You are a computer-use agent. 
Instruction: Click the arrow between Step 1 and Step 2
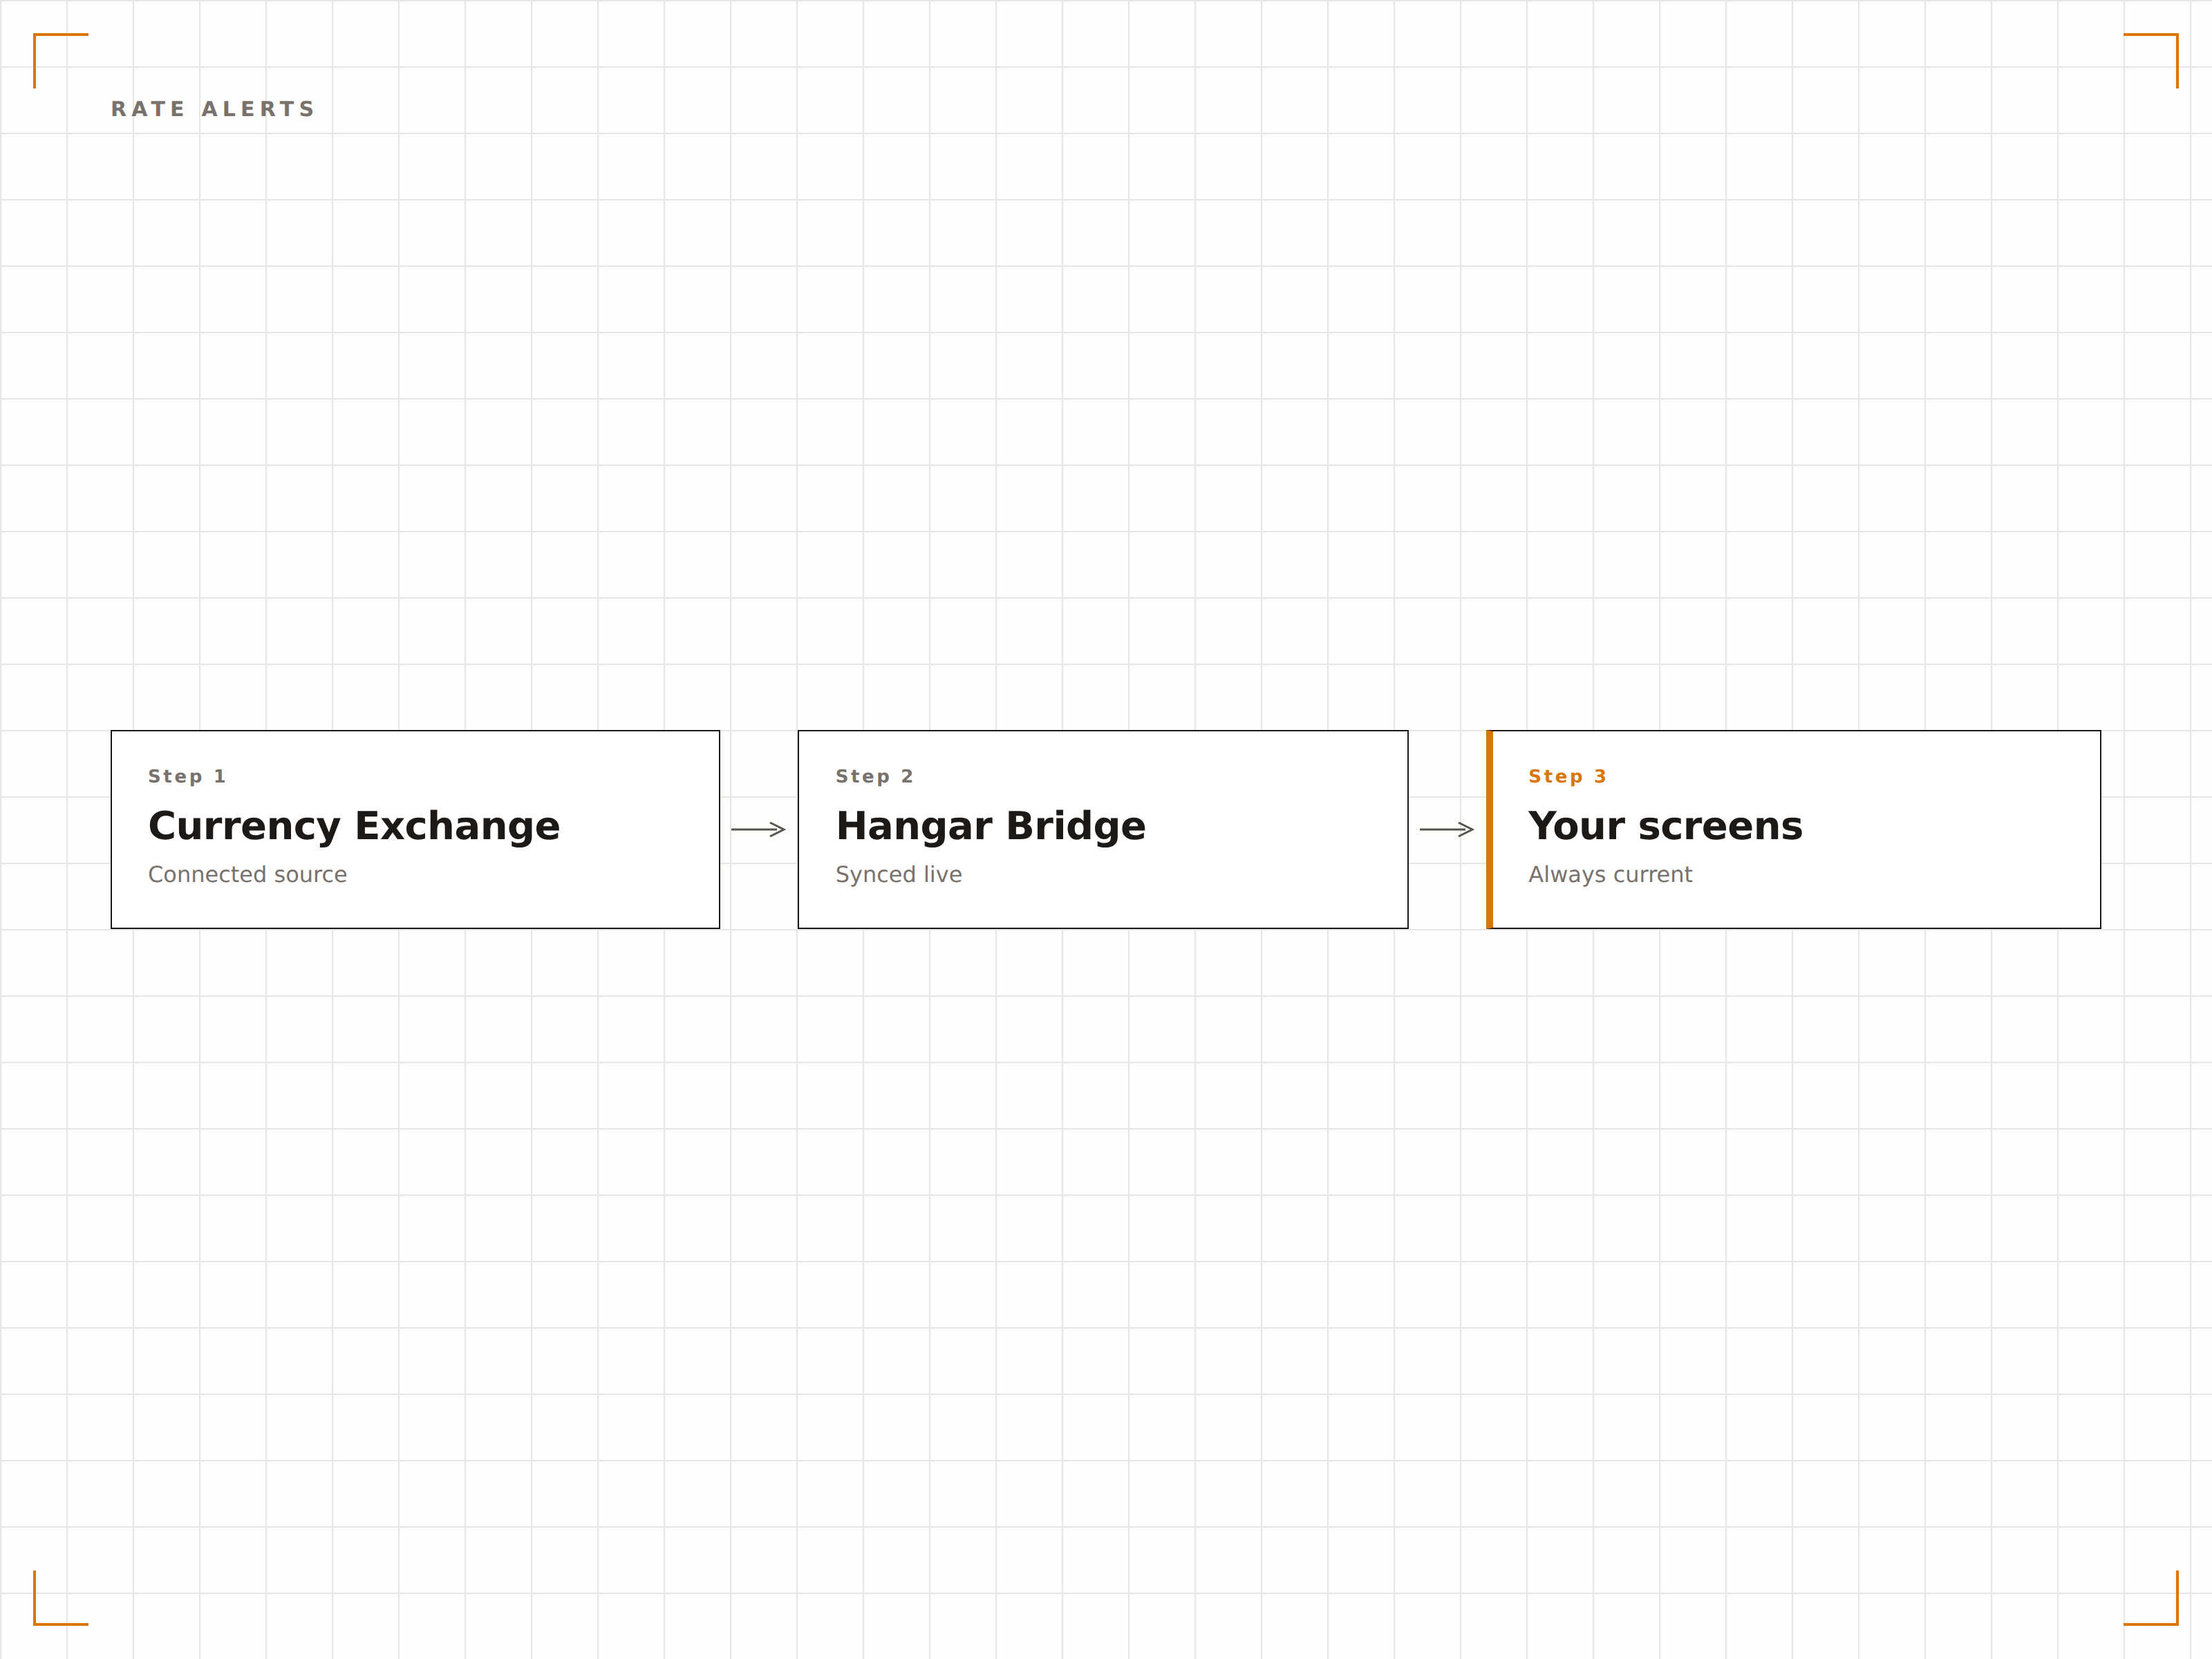(759, 829)
